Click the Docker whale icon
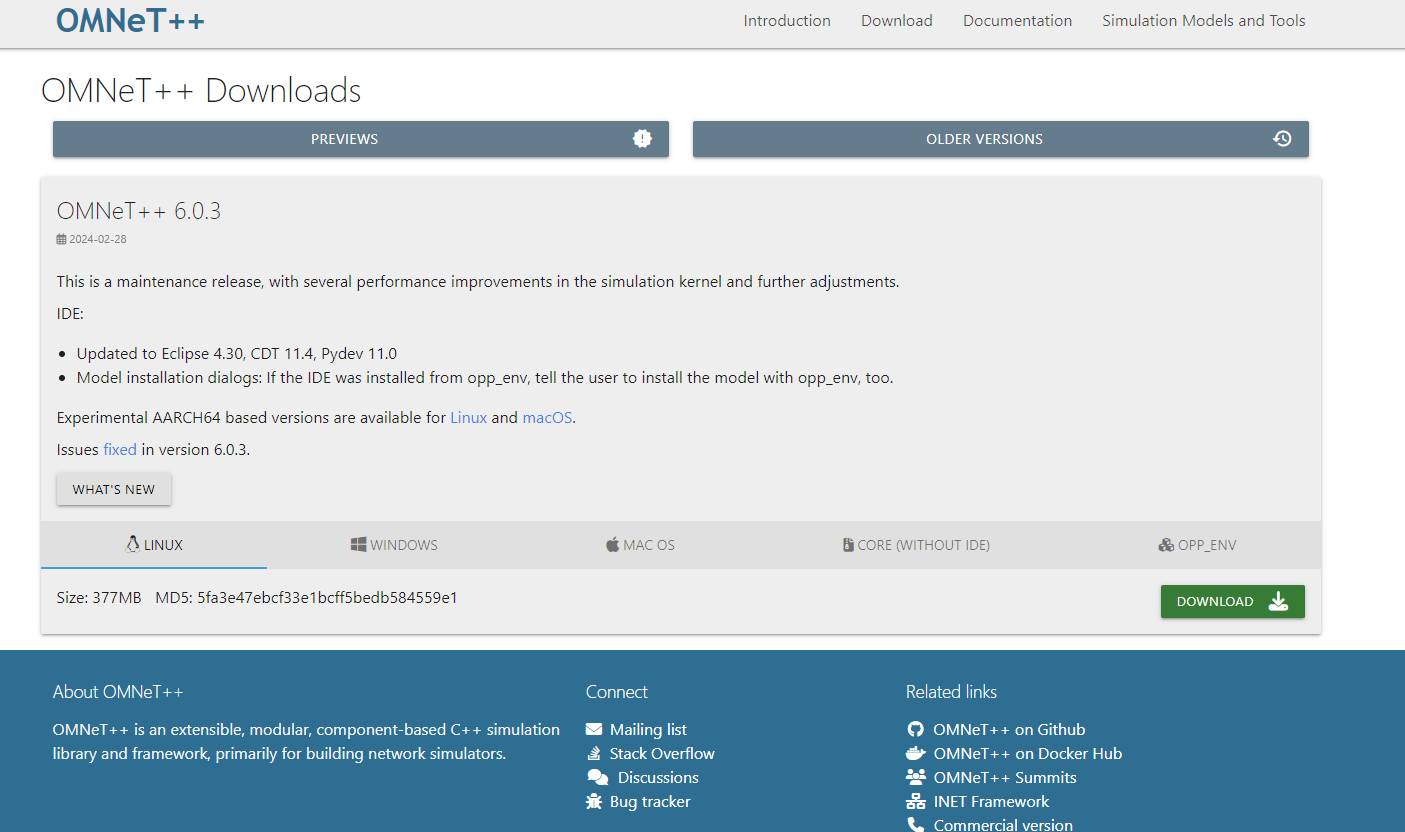This screenshot has height=832, width=1405. [x=916, y=754]
